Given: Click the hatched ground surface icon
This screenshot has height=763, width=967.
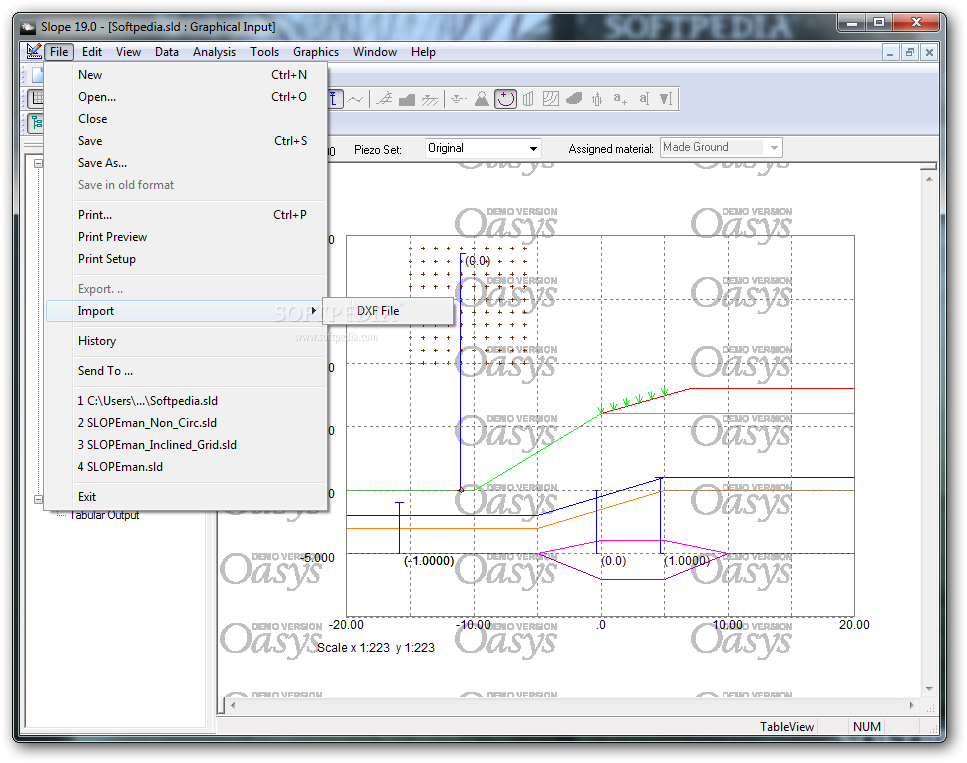Looking at the screenshot, I should tap(430, 99).
